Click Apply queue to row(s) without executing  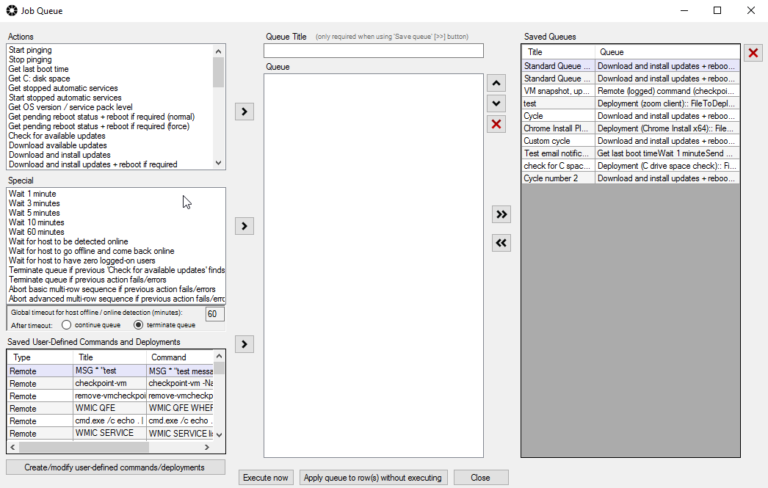(373, 477)
